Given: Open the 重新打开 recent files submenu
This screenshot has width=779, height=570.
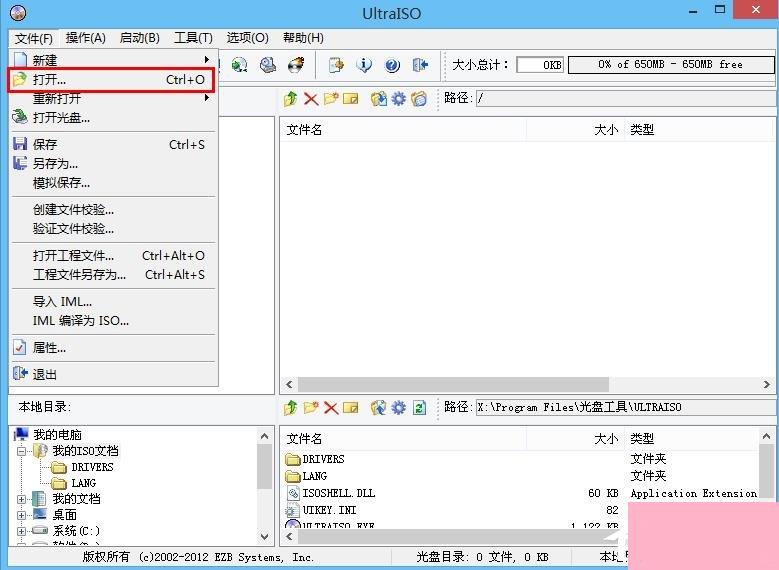Looking at the screenshot, I should click(x=113, y=98).
